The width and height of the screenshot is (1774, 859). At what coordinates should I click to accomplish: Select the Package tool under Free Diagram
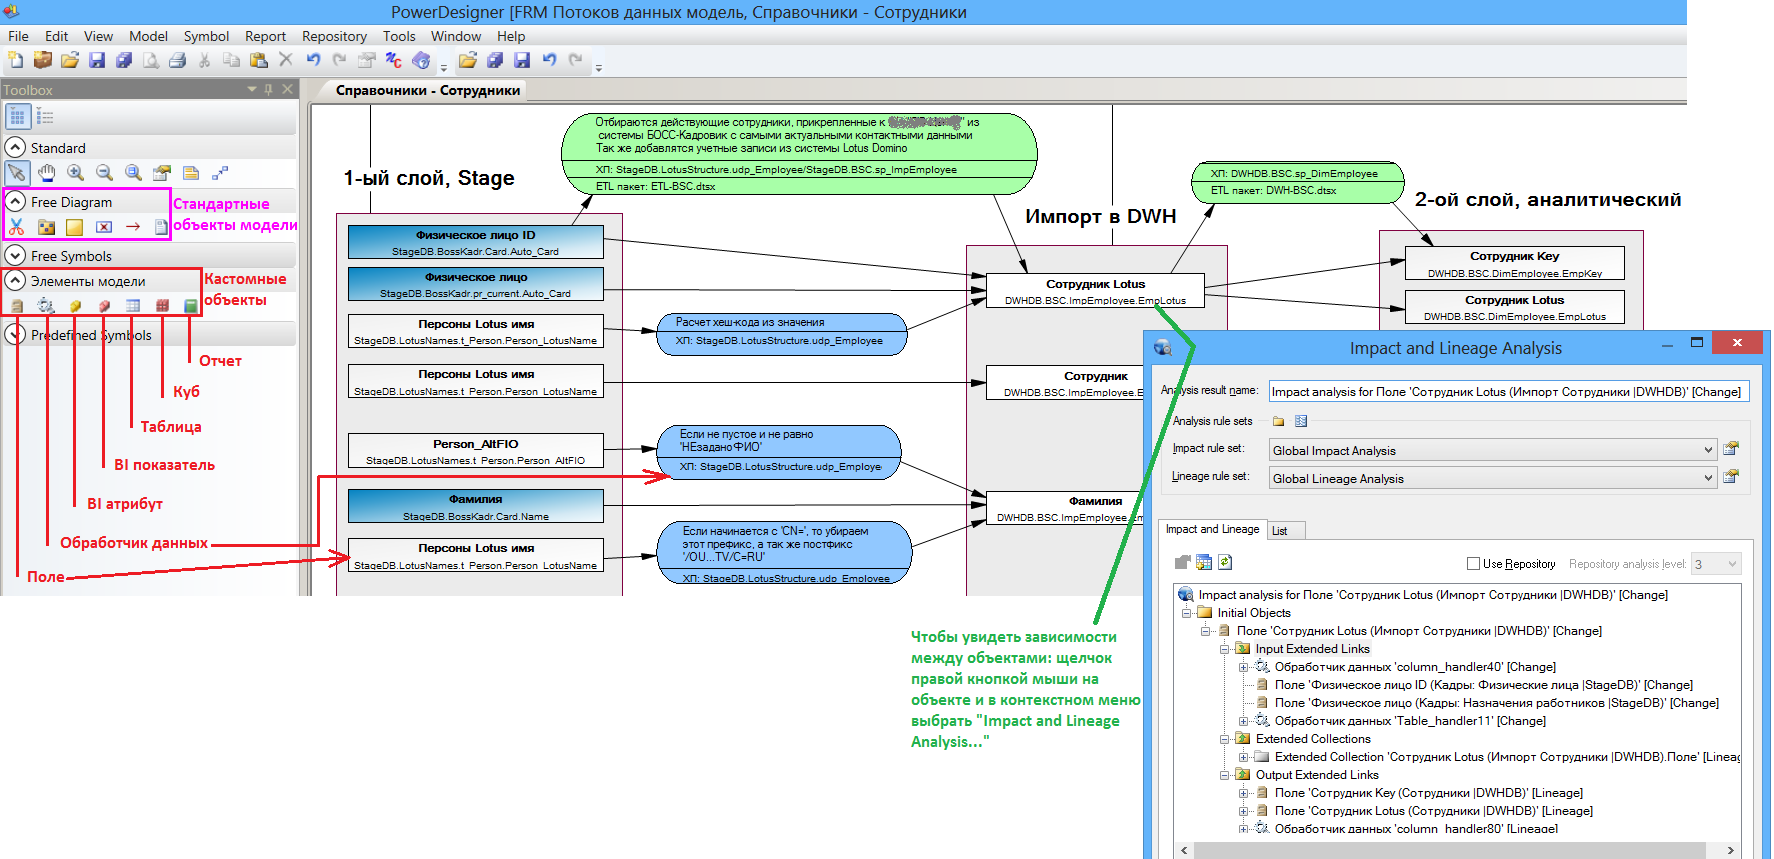[46, 227]
